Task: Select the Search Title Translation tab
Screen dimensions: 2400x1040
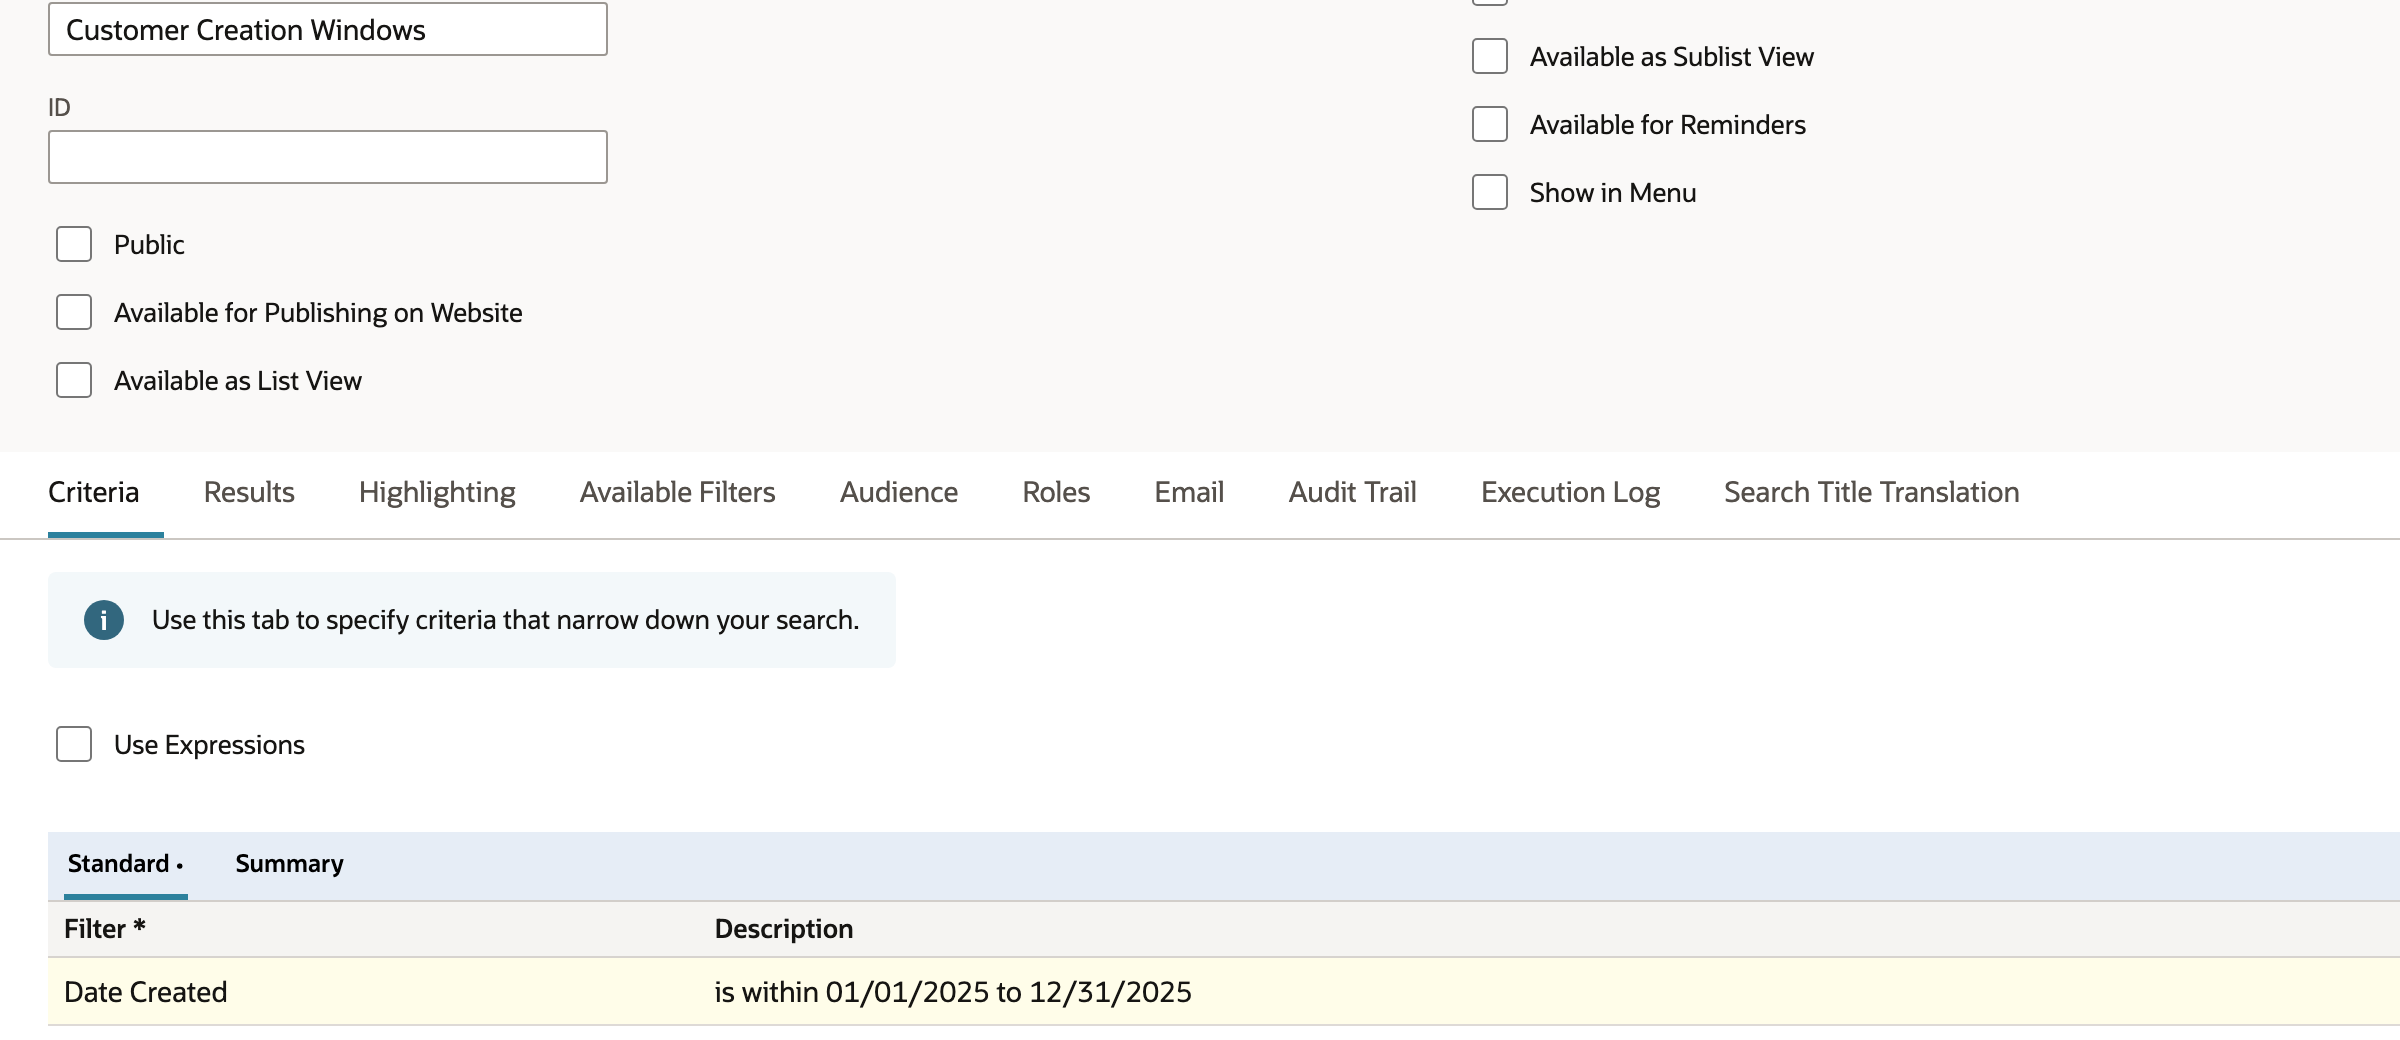Action: point(1872,492)
